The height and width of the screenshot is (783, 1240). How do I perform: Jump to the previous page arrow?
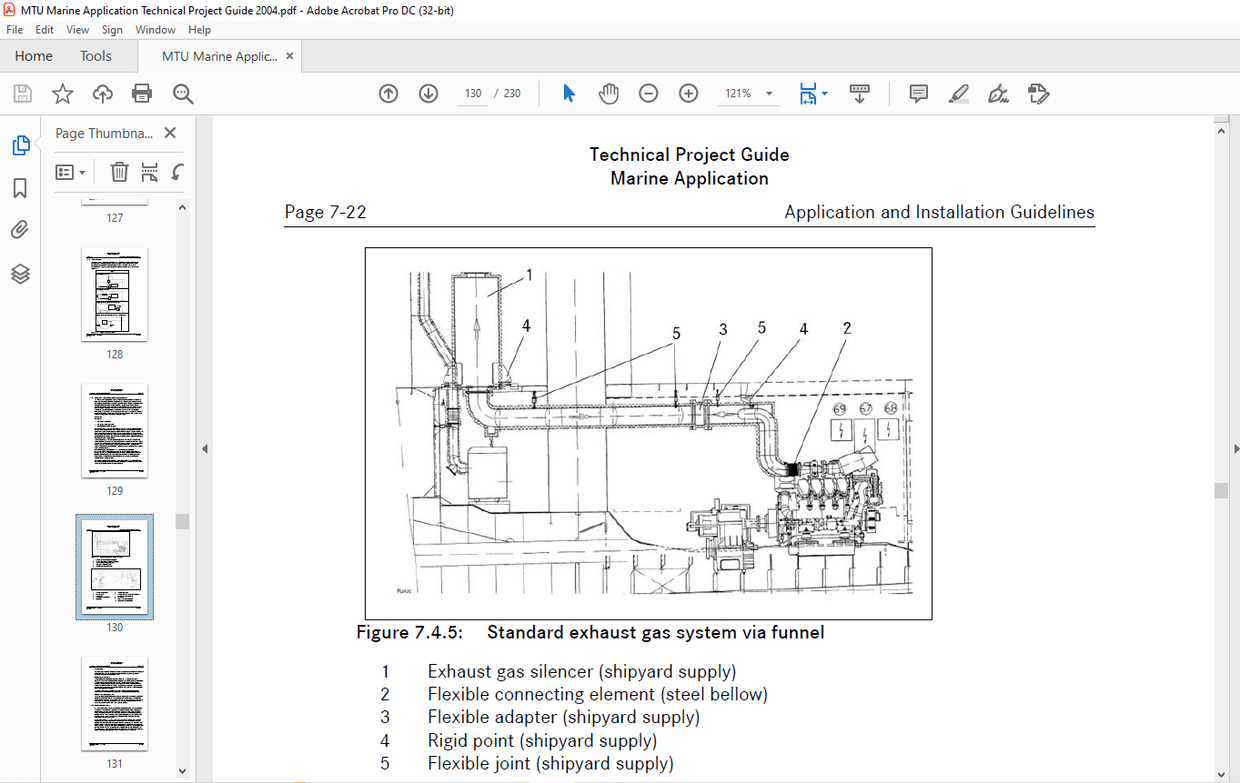pos(388,93)
